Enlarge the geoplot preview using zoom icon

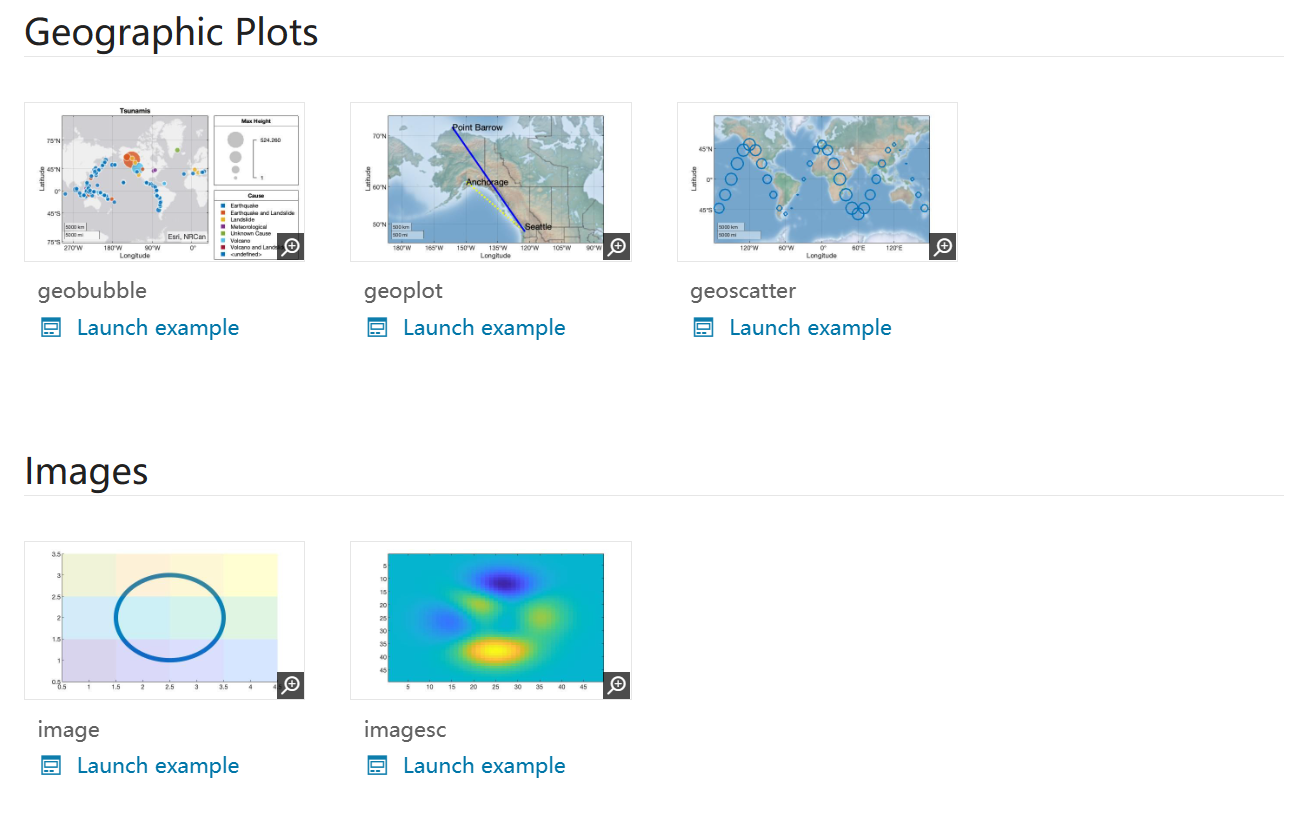(617, 247)
